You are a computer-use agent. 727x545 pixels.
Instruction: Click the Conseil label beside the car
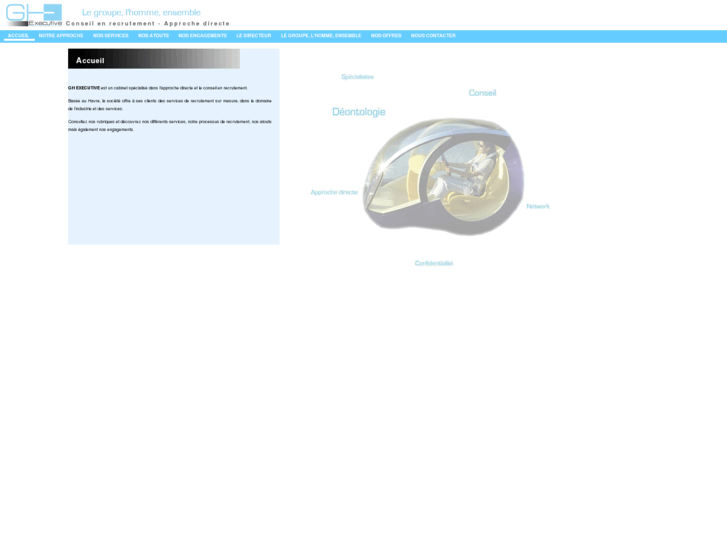[x=482, y=93]
